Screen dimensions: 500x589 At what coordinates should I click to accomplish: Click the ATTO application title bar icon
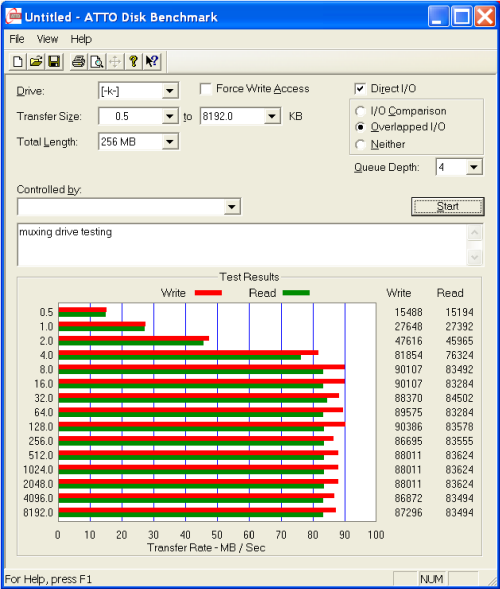(14, 17)
